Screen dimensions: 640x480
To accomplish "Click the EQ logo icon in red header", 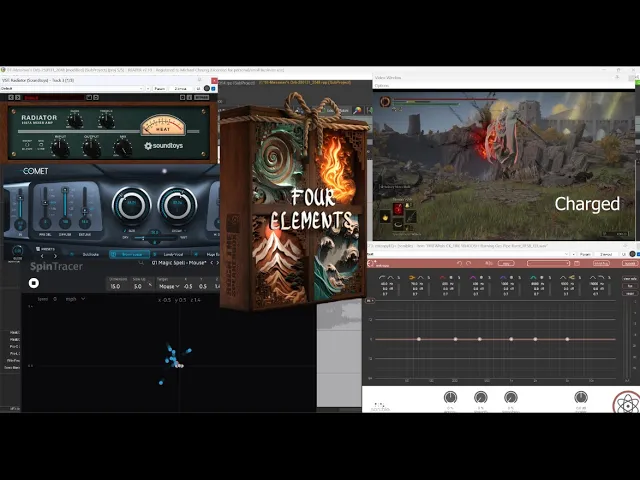I will click(x=371, y=264).
